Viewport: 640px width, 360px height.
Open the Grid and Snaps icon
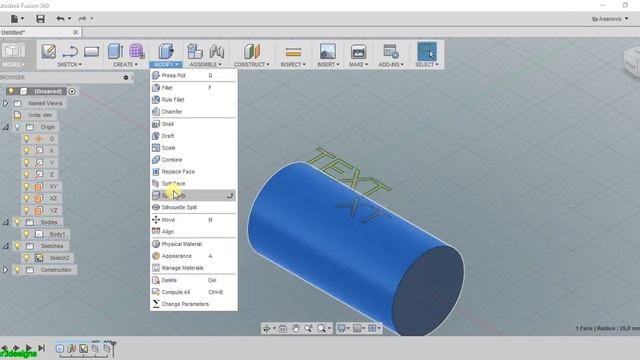357,329
